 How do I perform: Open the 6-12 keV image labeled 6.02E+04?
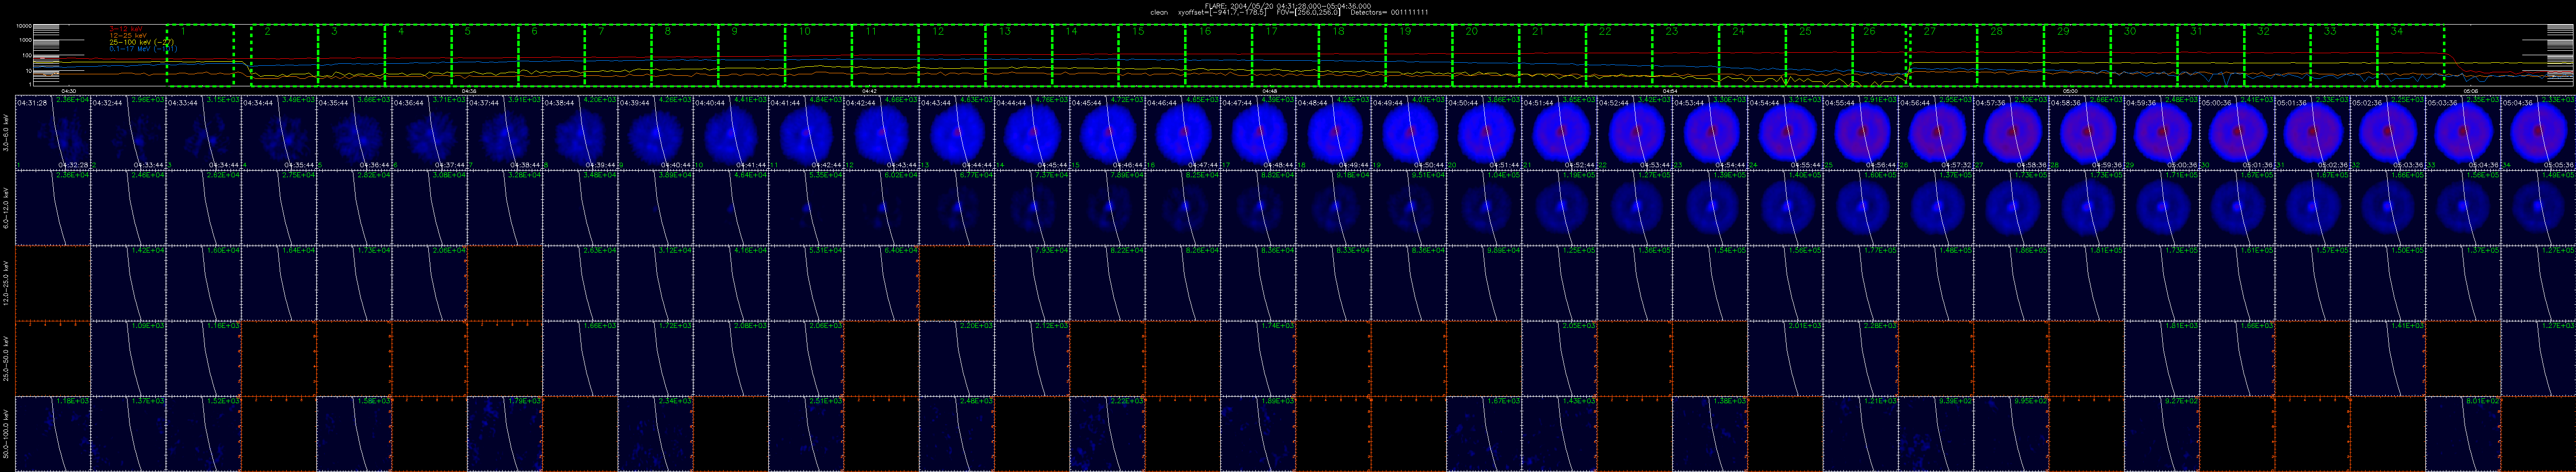881,208
